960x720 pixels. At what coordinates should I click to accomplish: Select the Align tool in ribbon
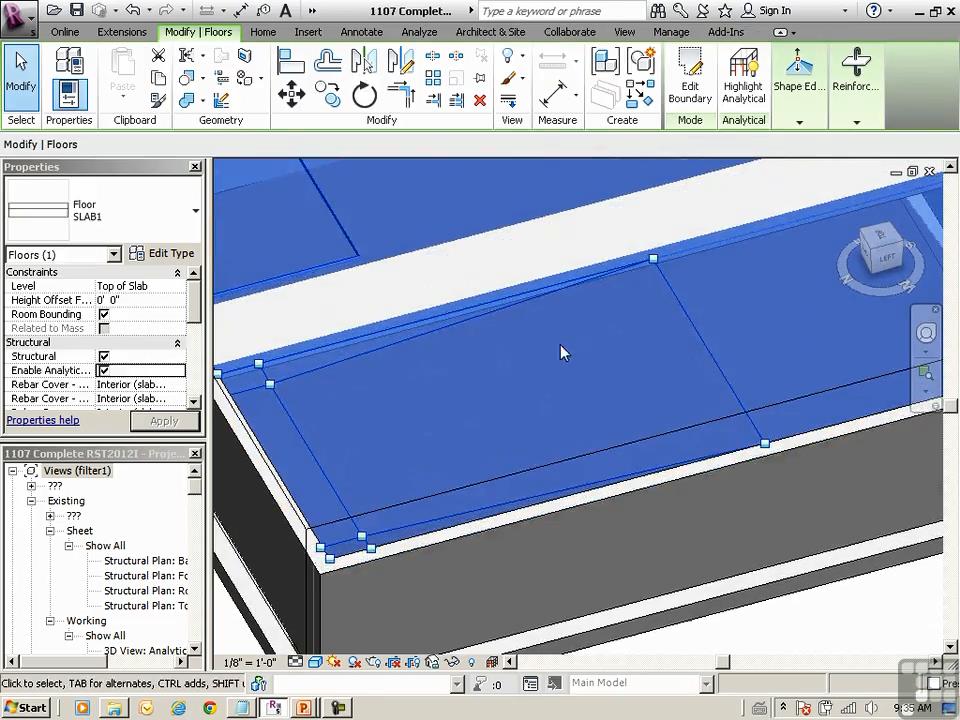(x=291, y=60)
